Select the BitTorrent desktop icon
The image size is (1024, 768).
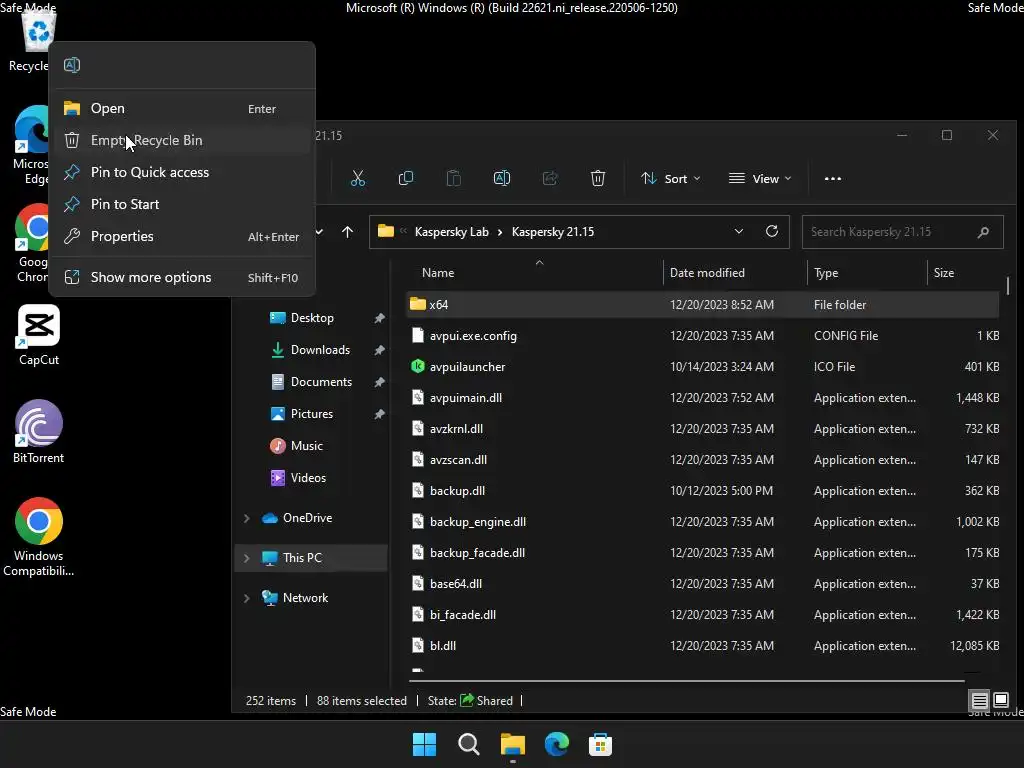tap(39, 432)
